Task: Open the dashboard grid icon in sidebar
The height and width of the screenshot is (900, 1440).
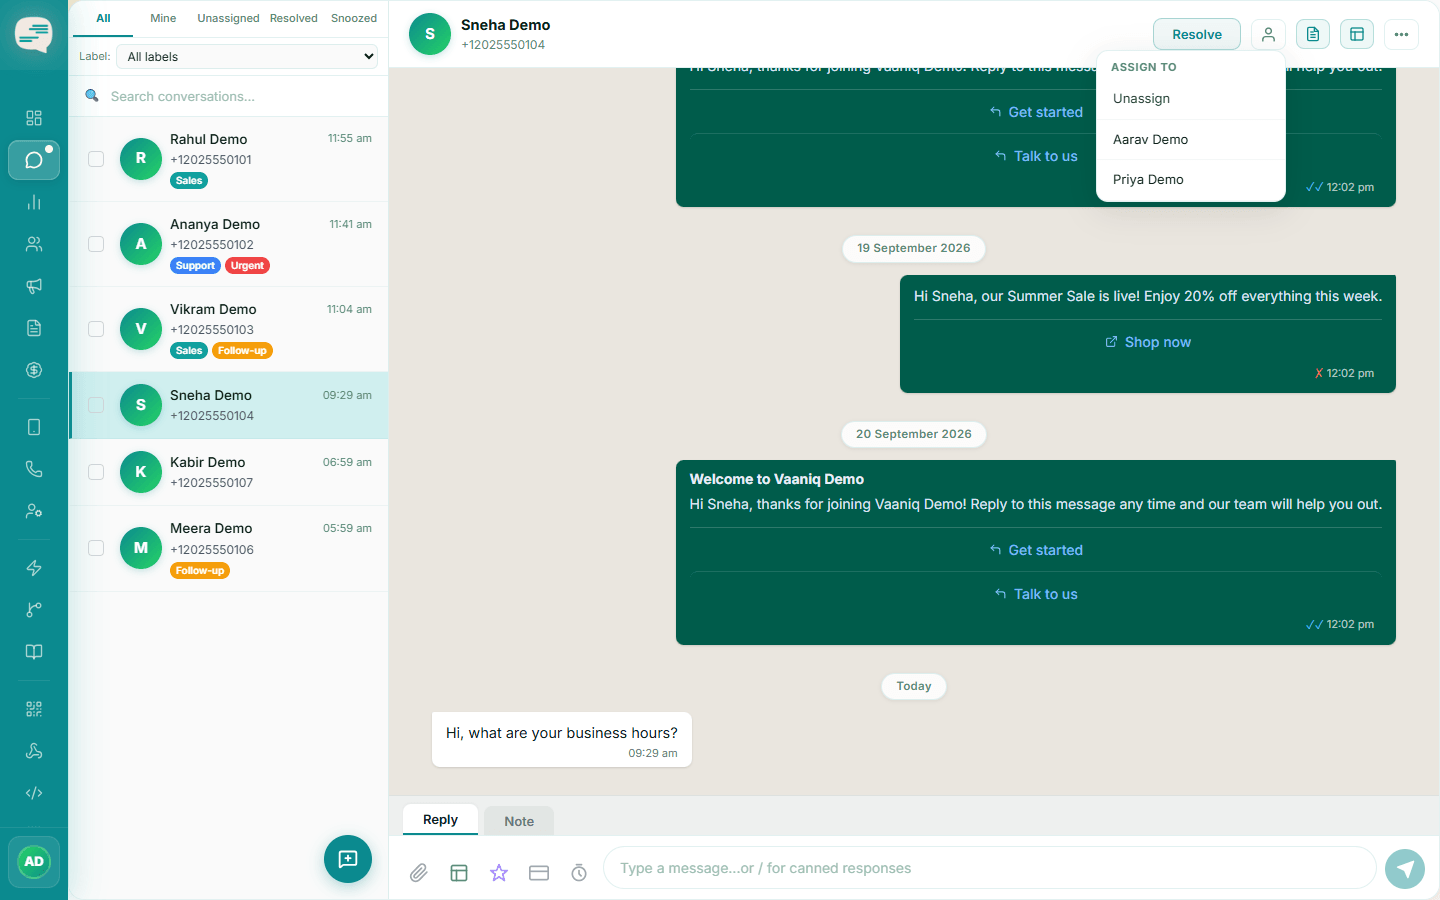Action: [x=34, y=118]
